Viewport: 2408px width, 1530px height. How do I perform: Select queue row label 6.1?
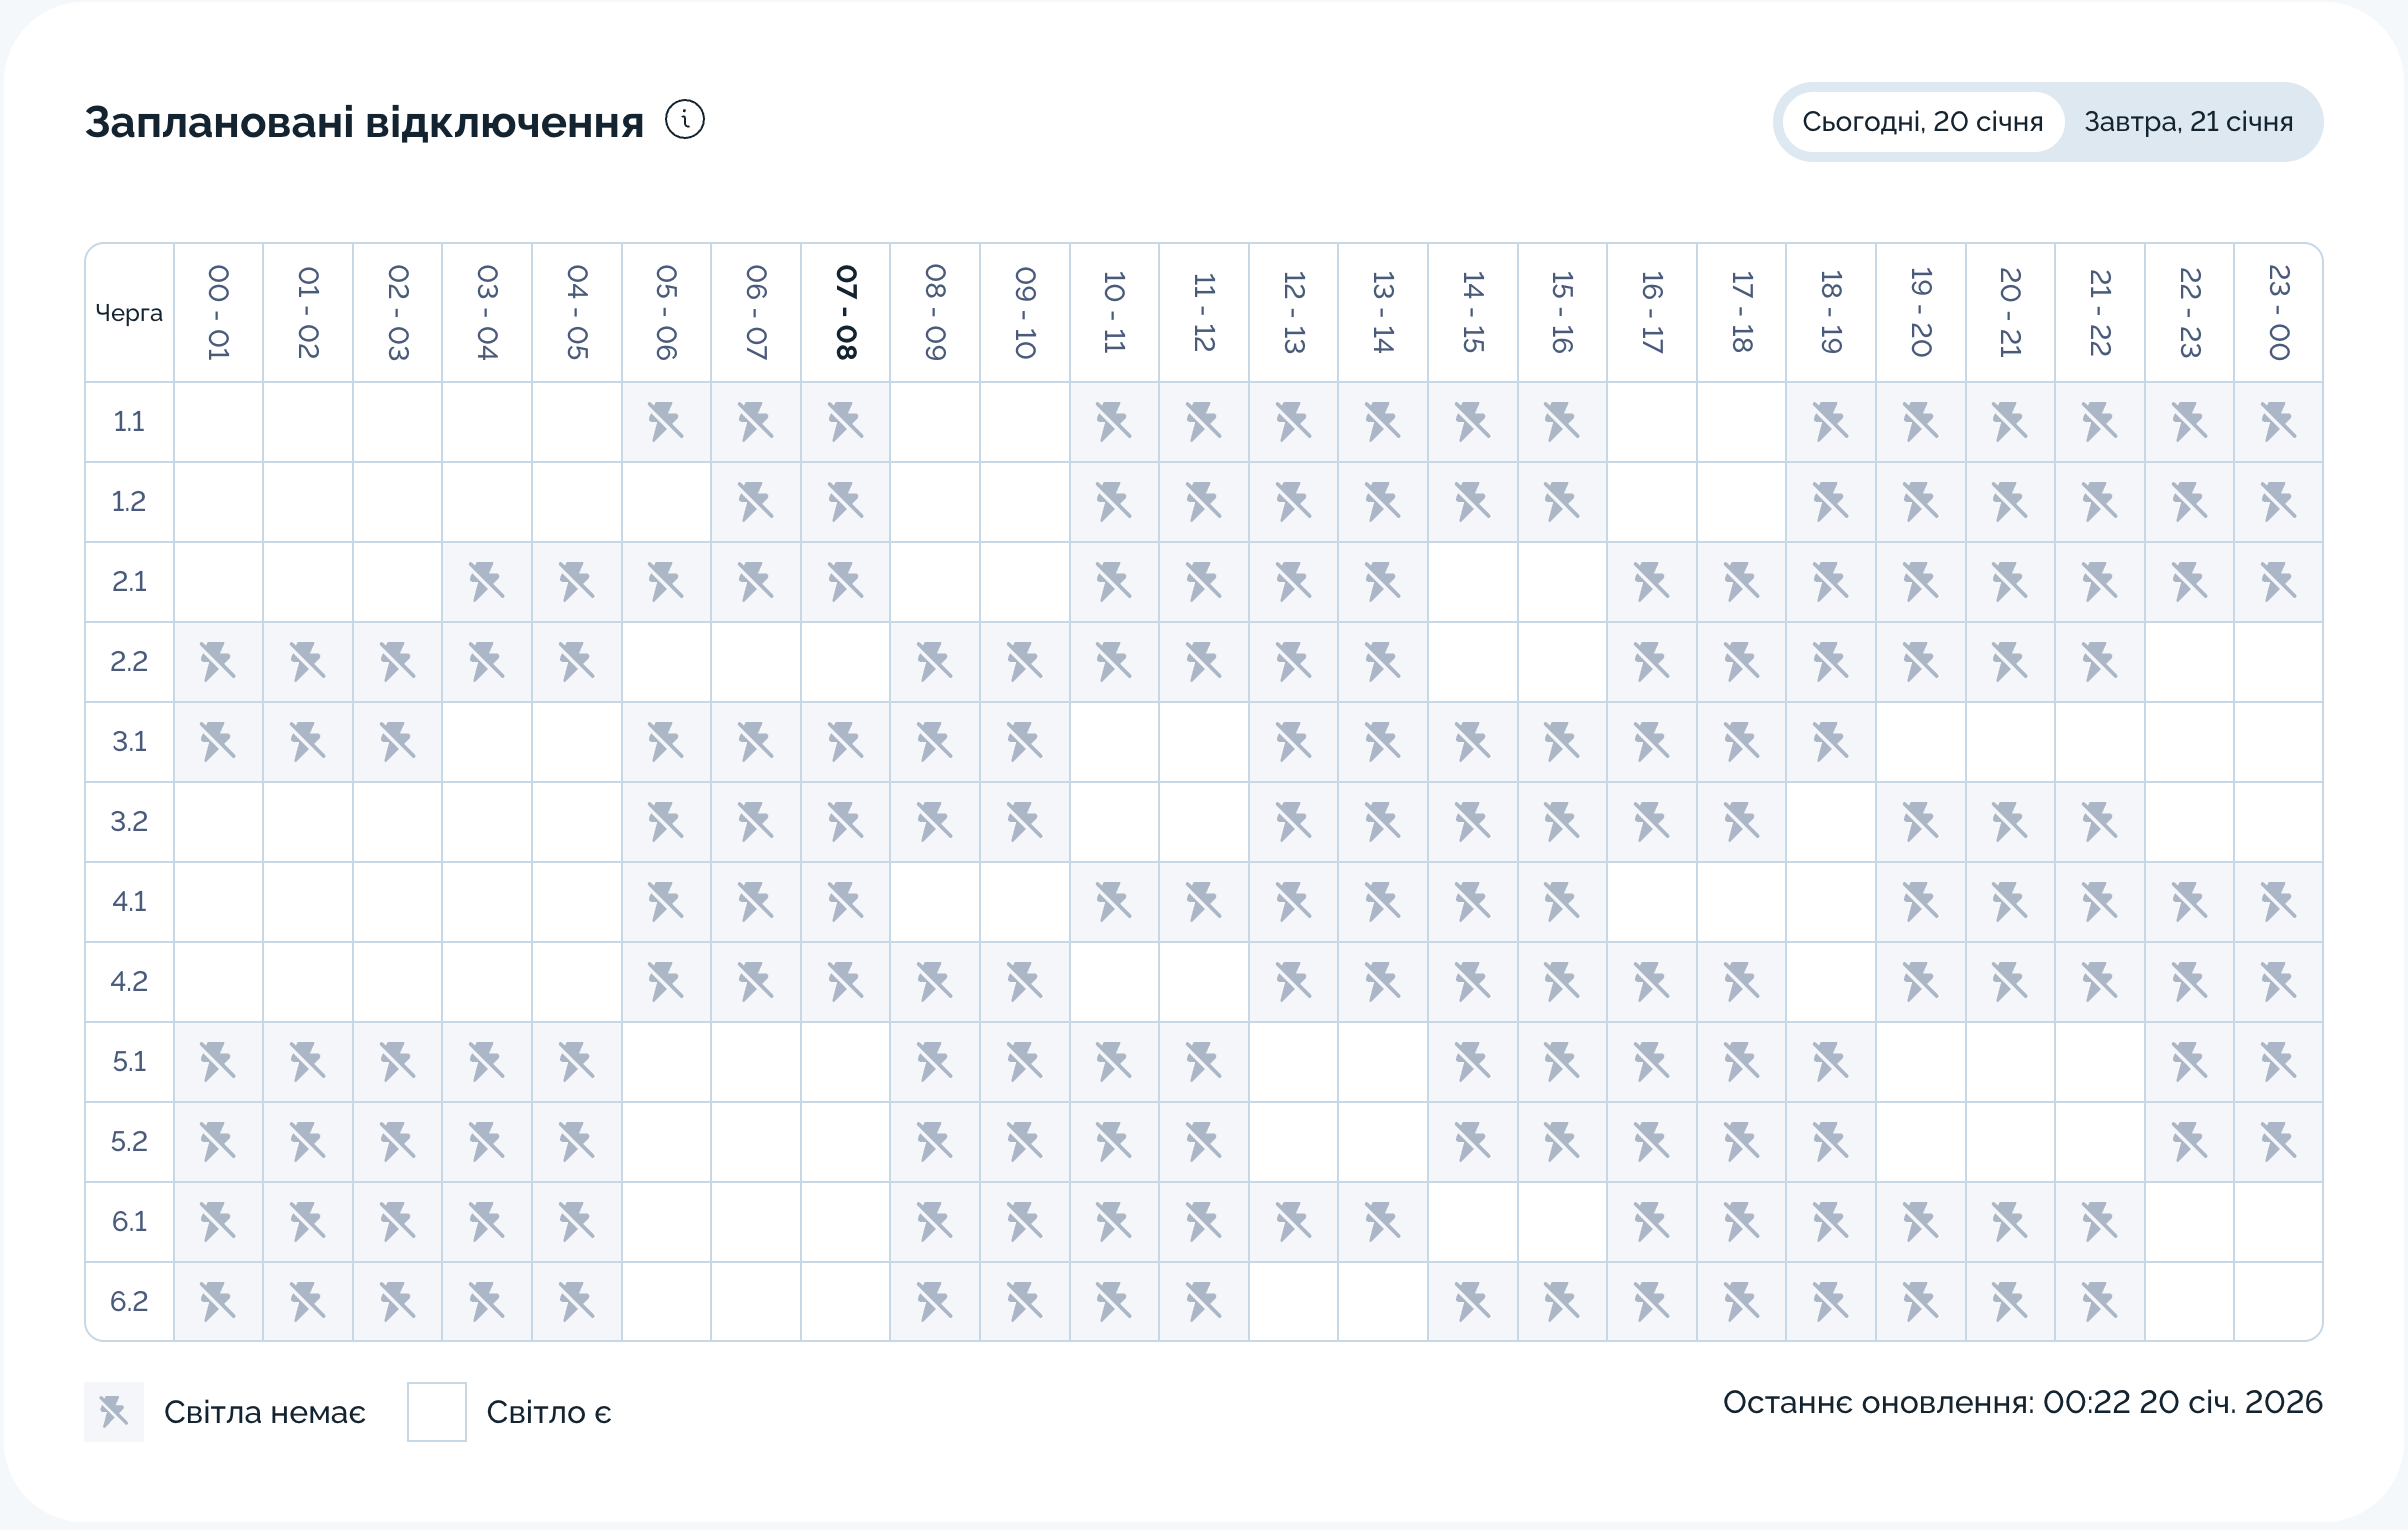click(x=129, y=1221)
